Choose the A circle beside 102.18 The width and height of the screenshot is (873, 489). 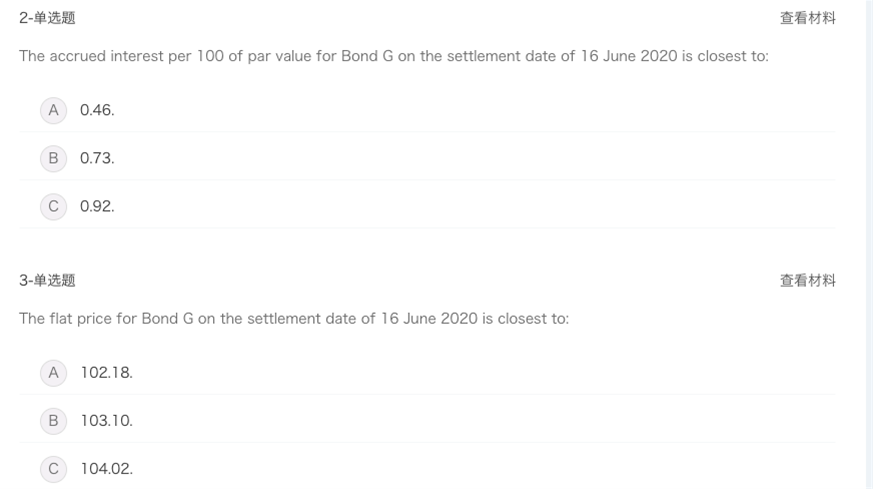point(53,373)
